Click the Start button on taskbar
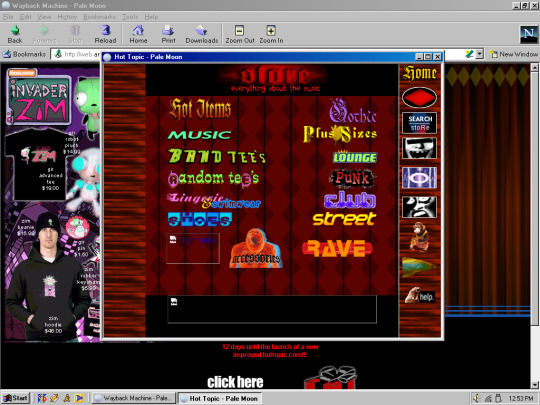540x405 pixels. coord(15,398)
